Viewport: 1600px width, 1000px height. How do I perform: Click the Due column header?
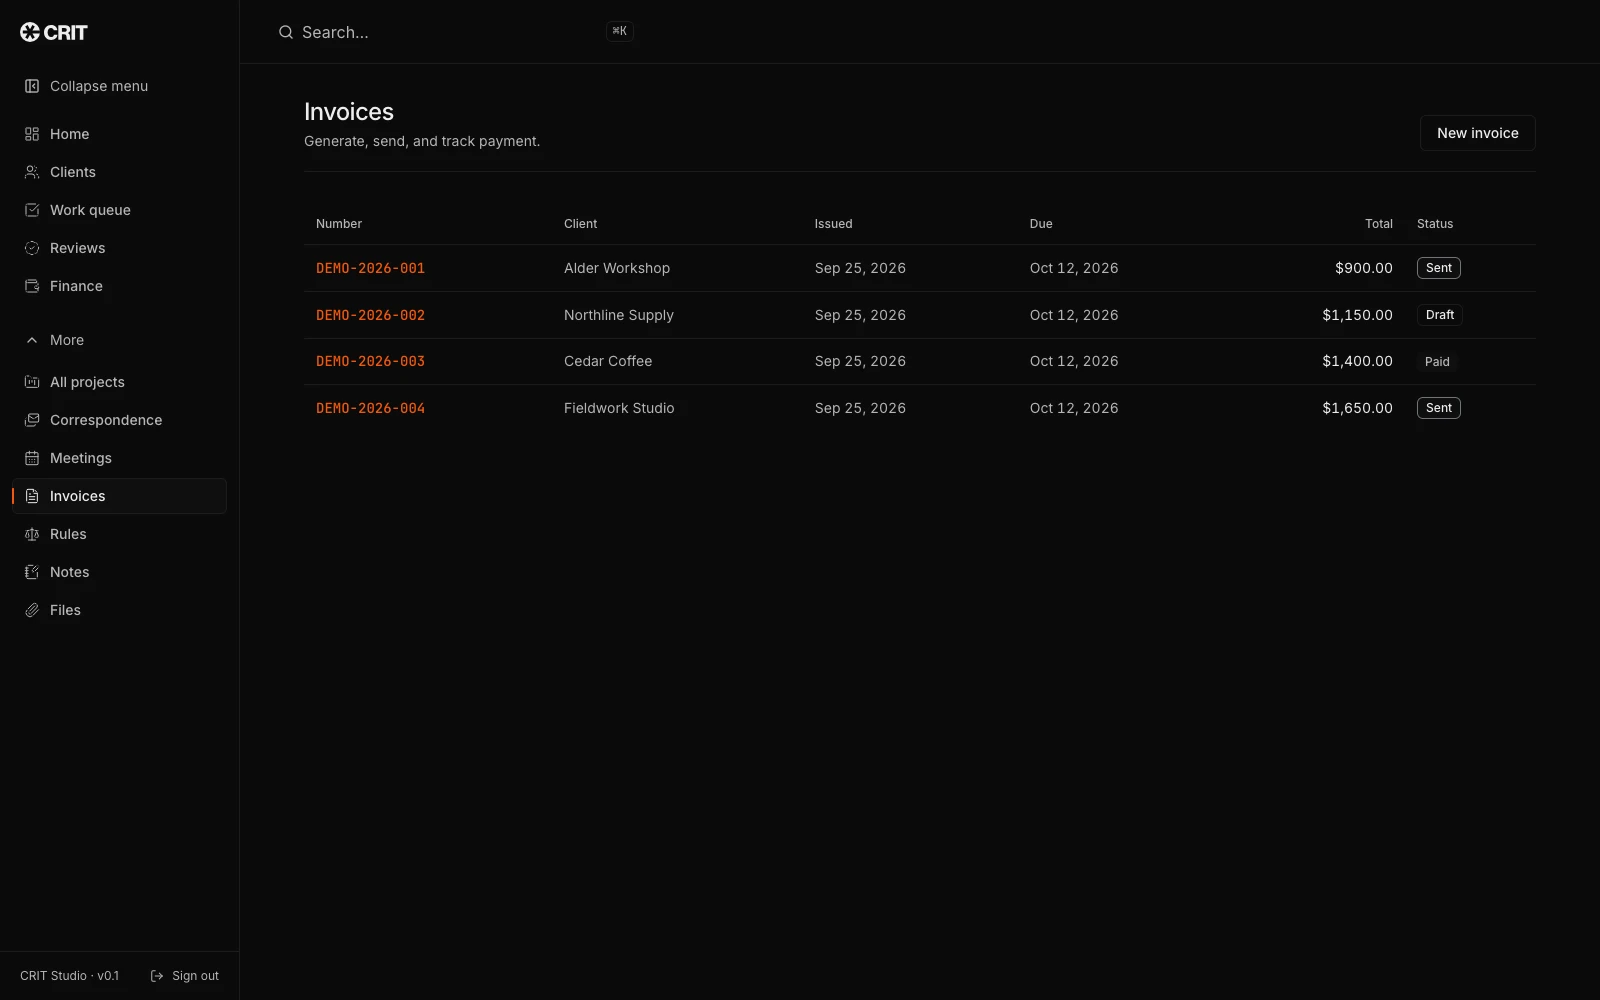click(x=1041, y=224)
